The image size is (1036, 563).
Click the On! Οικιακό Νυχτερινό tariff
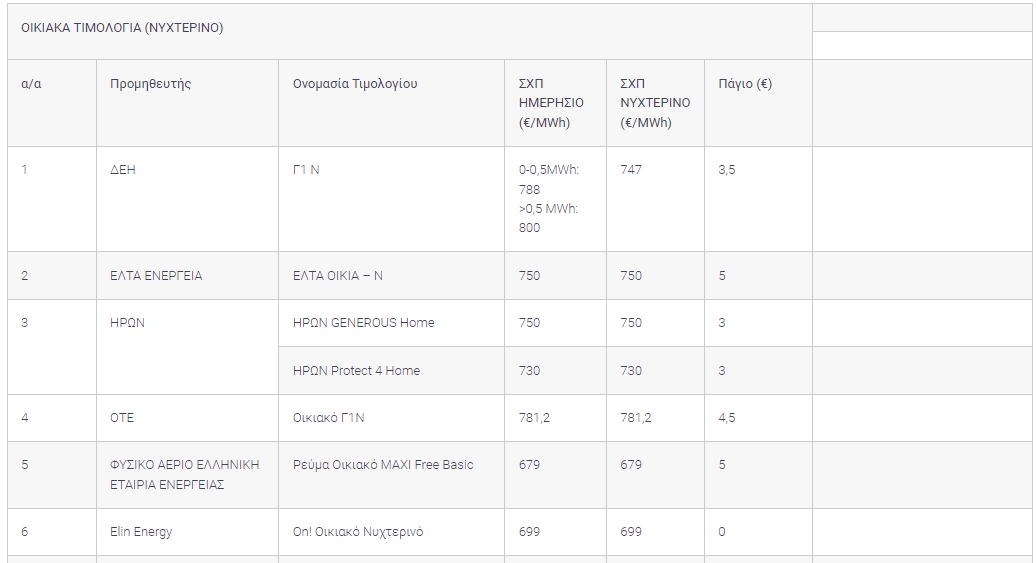click(x=358, y=532)
